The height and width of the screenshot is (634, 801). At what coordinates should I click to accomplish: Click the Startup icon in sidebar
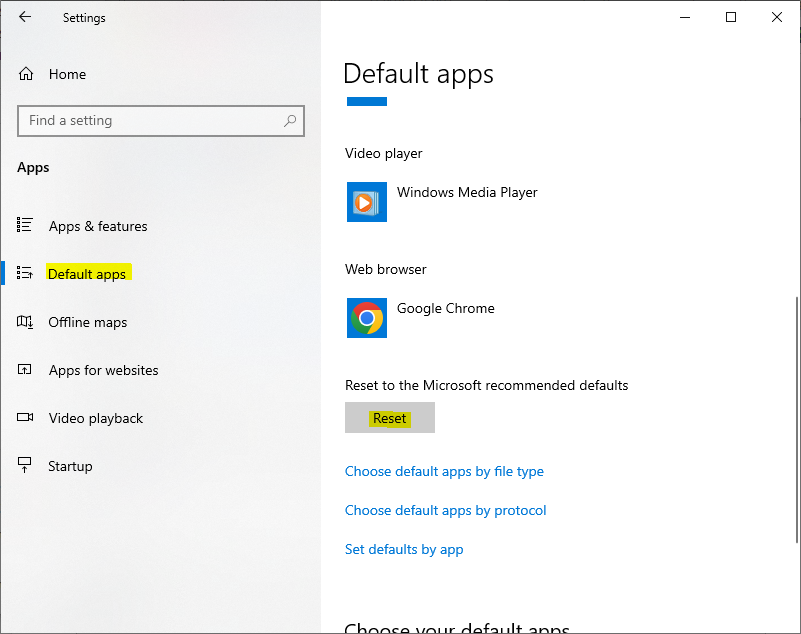[x=25, y=465]
